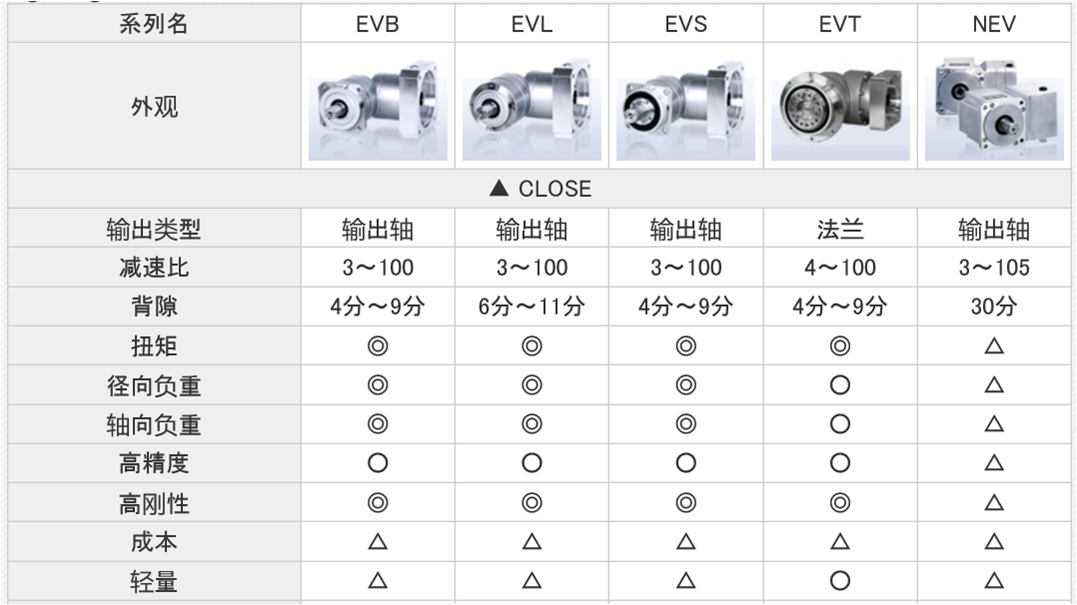The height and width of the screenshot is (605, 1077).
Task: Collapse the table with CLOSE triangle
Action: (x=540, y=188)
